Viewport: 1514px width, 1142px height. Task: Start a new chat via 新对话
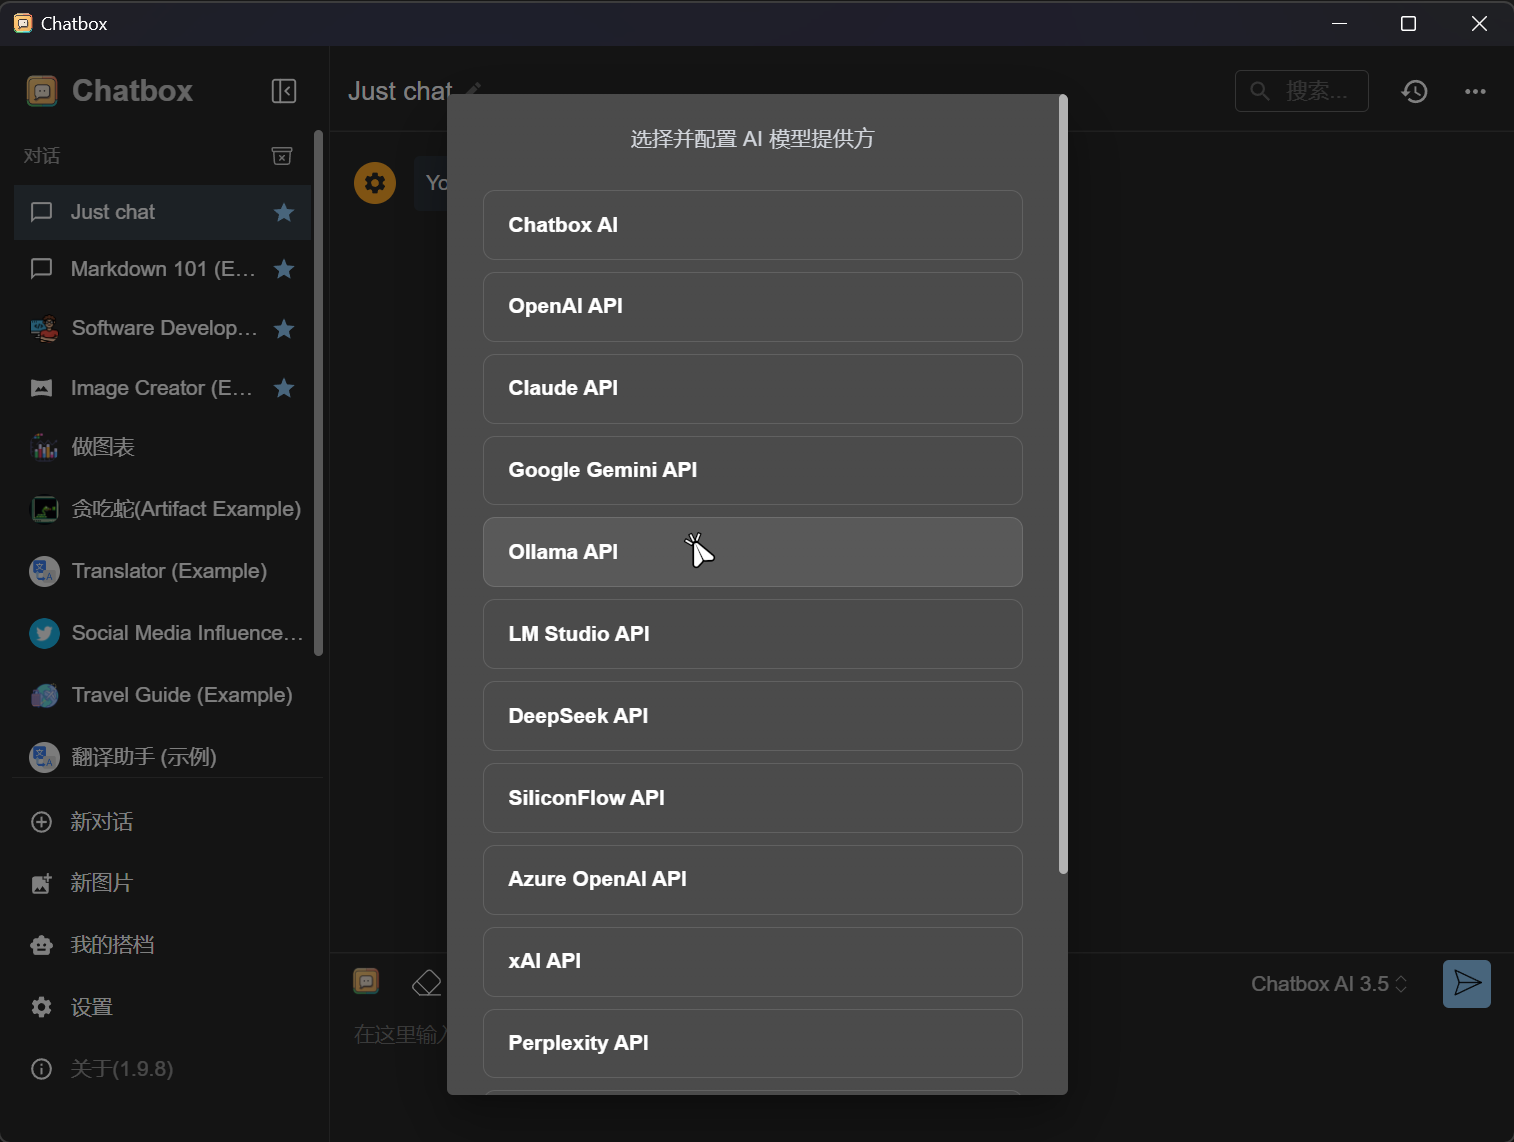pyautogui.click(x=162, y=822)
